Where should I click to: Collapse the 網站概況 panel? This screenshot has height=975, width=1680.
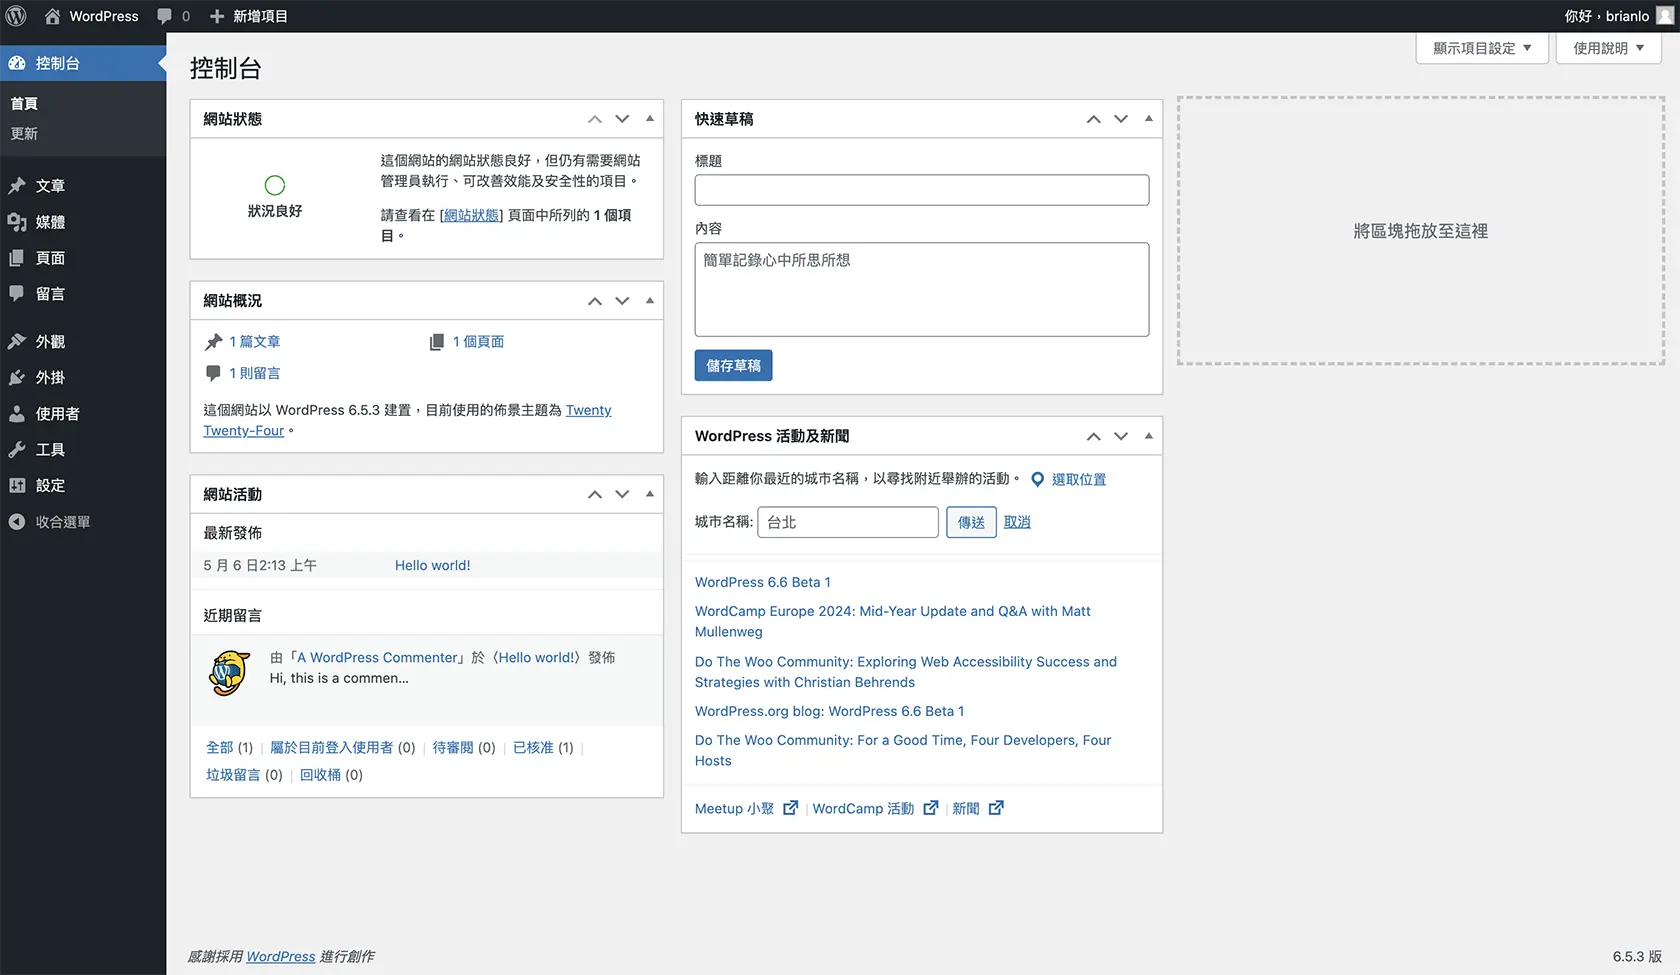tap(650, 301)
